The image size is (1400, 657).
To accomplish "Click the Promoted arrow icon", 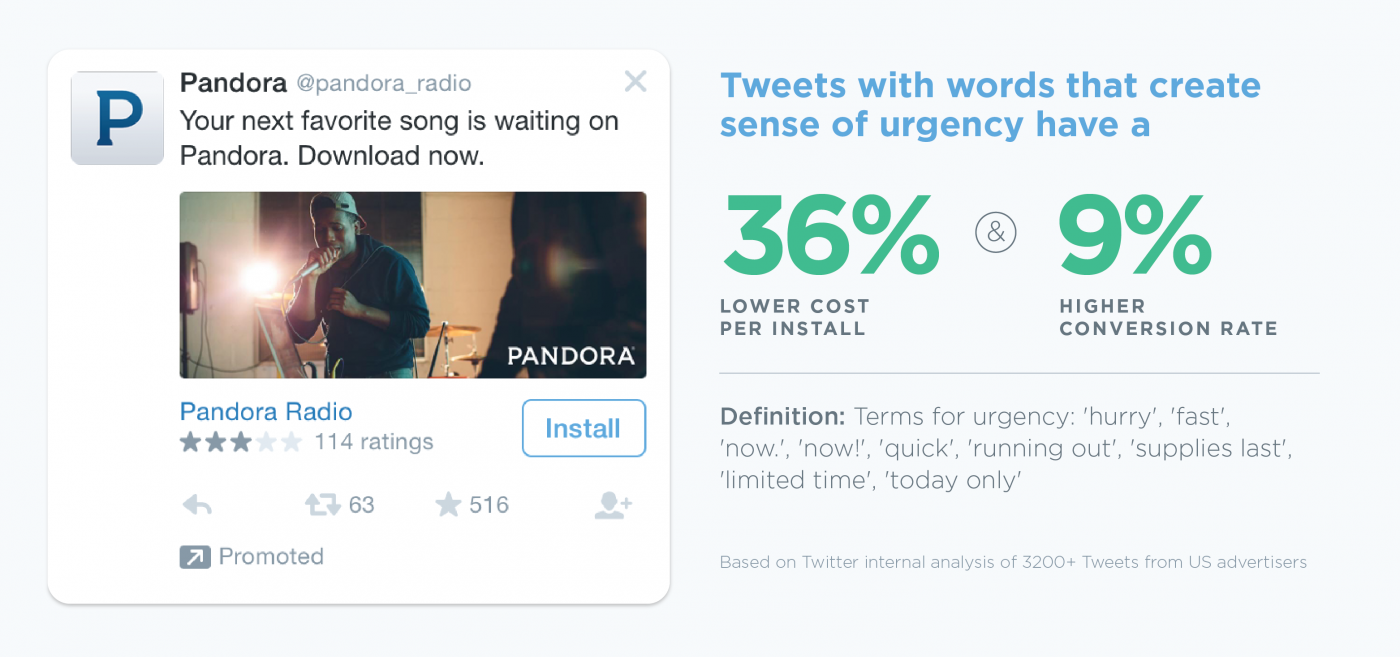I will pyautogui.click(x=195, y=557).
